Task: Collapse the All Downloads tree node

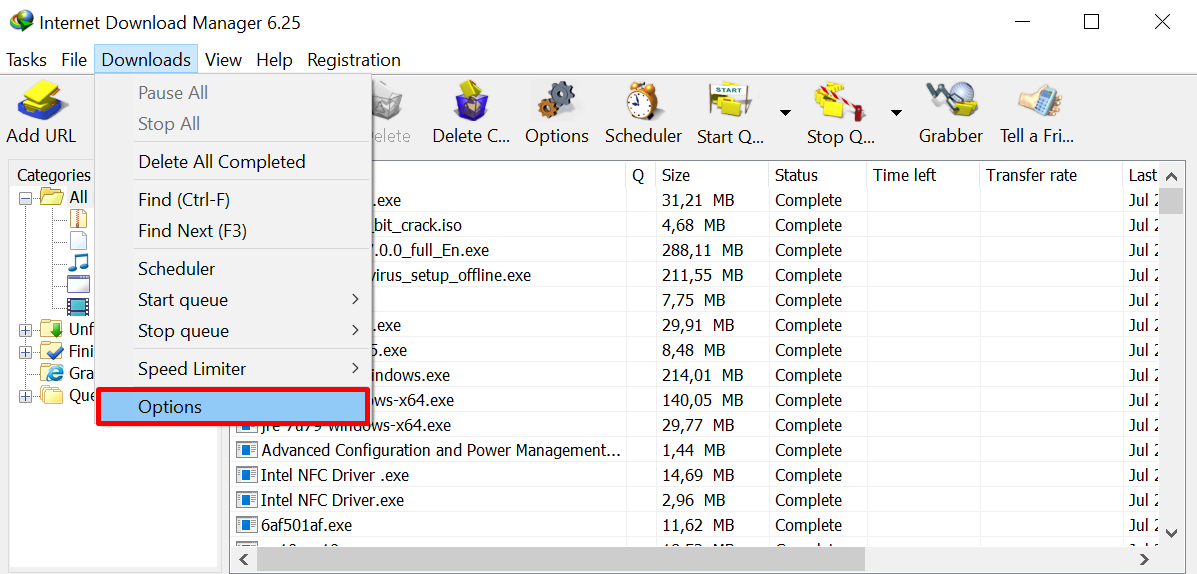Action: pyautogui.click(x=25, y=198)
